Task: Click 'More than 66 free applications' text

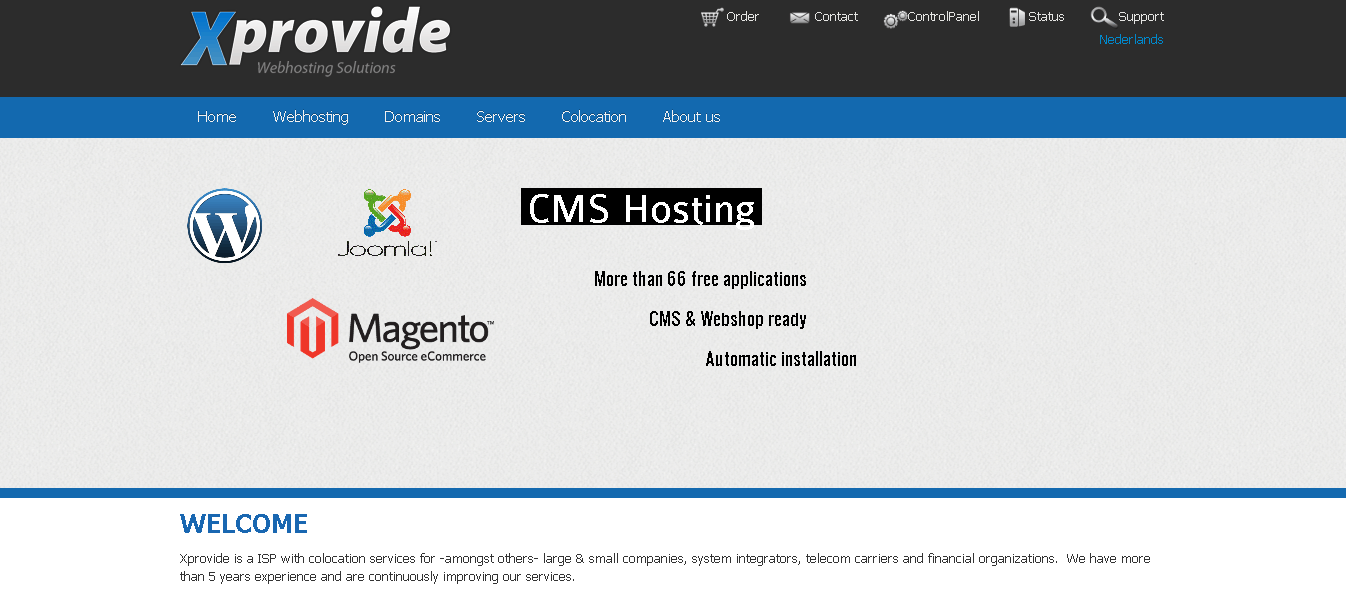Action: click(700, 279)
